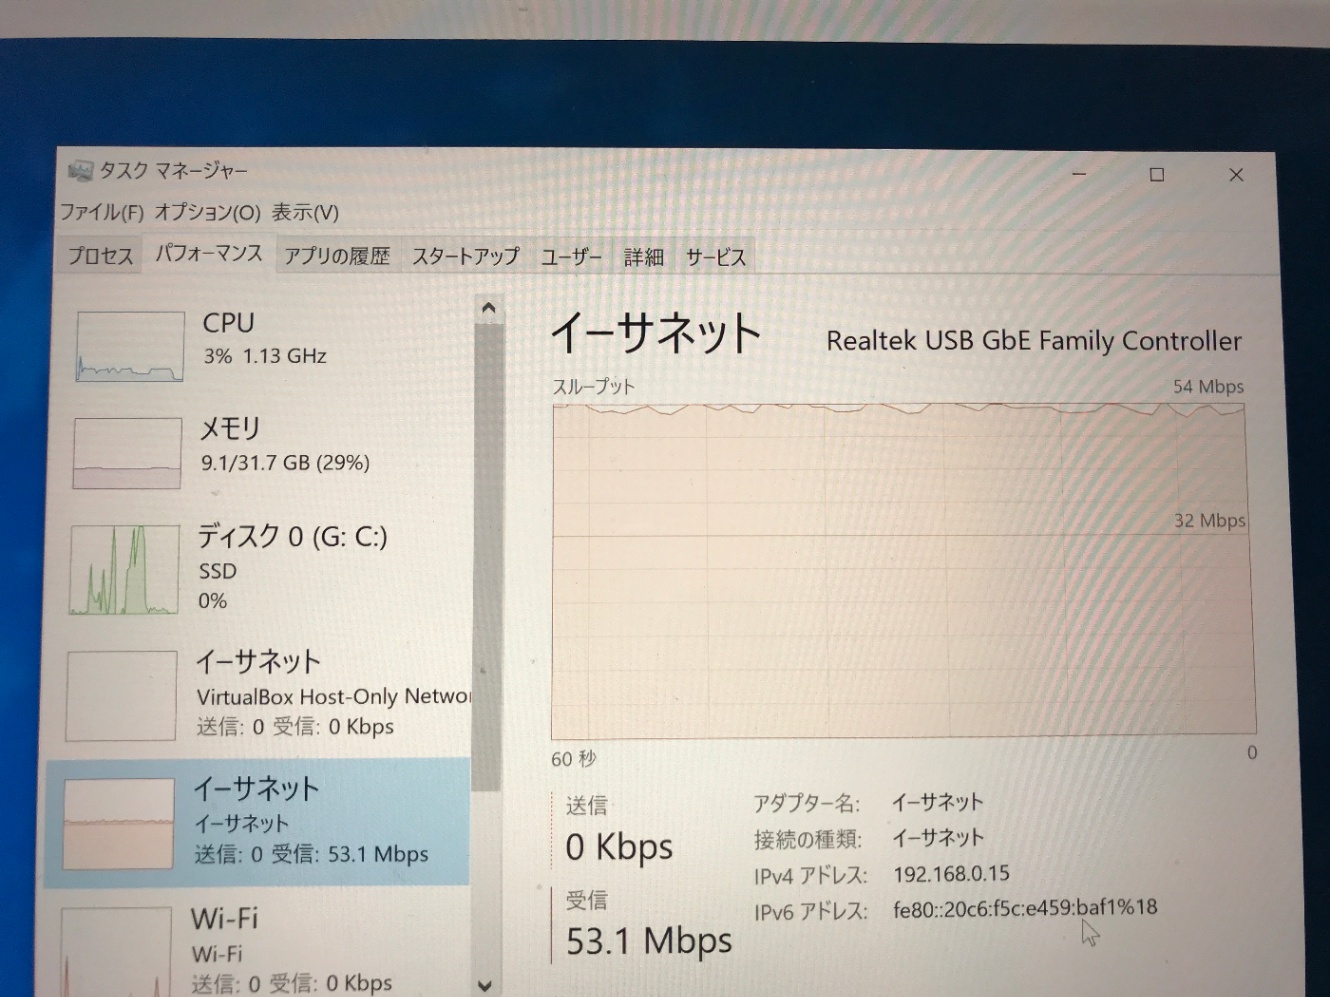Click the IPv4 アドレス label
The width and height of the screenshot is (1330, 997).
[811, 875]
